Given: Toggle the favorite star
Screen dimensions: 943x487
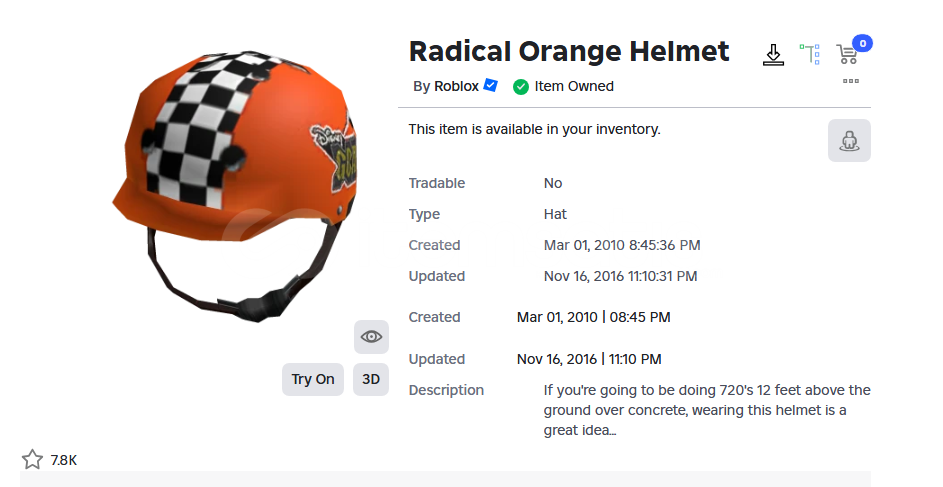Looking at the screenshot, I should click(32, 460).
